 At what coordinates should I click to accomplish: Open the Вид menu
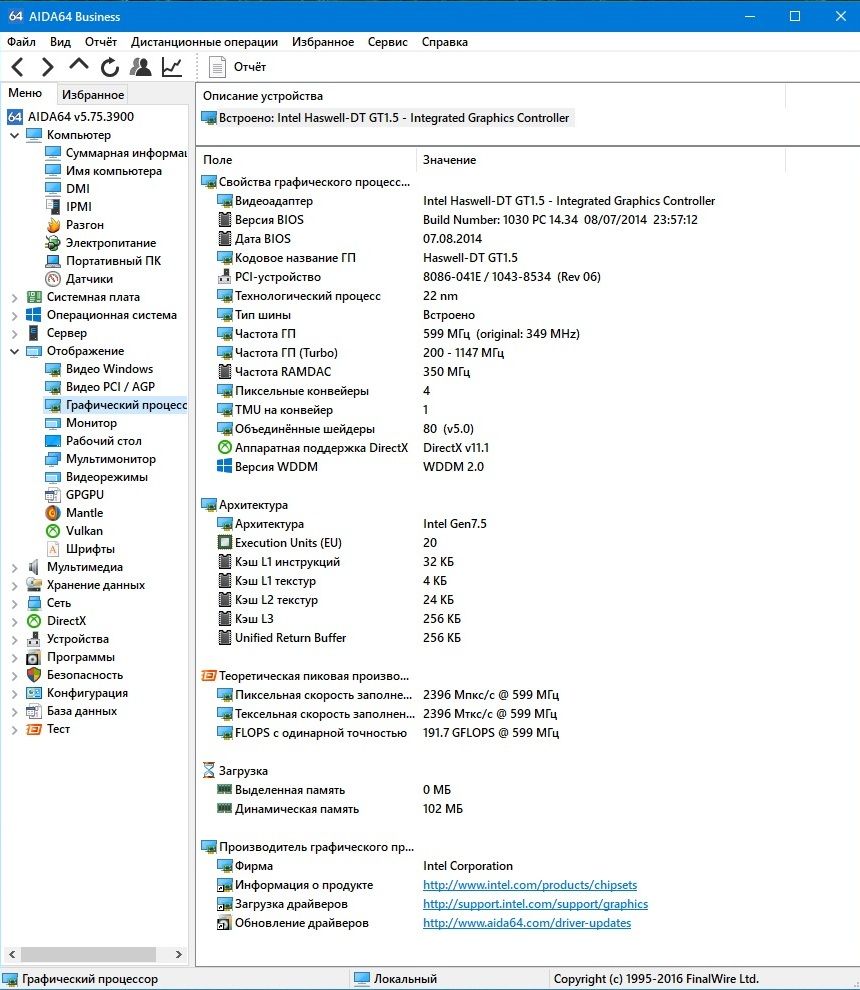60,42
